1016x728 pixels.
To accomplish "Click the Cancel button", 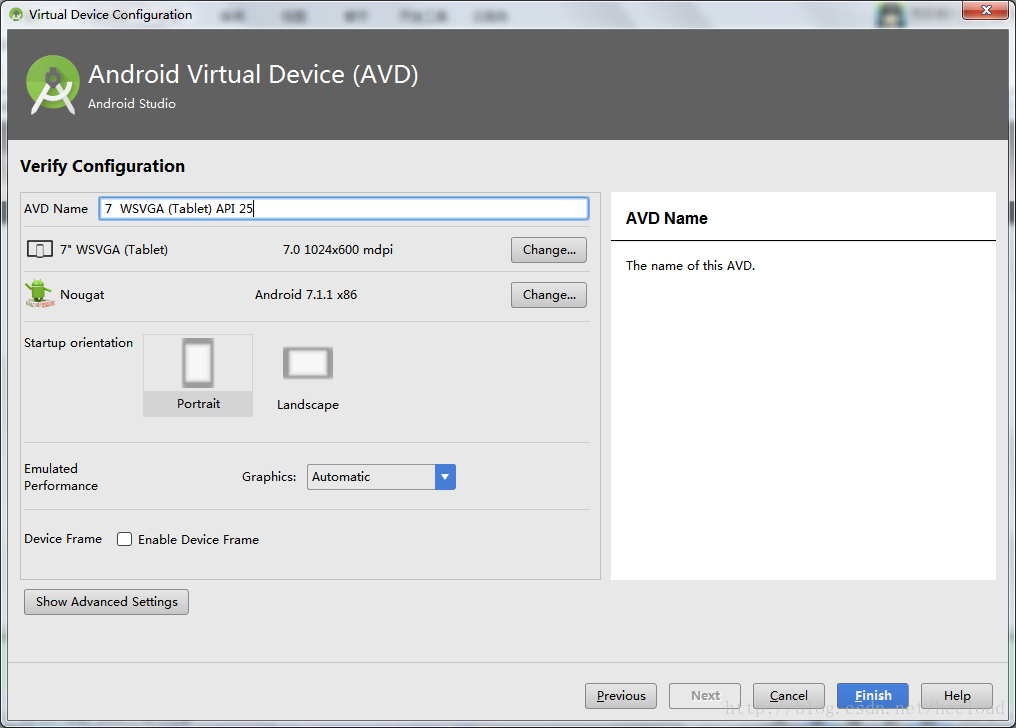I will click(x=789, y=696).
